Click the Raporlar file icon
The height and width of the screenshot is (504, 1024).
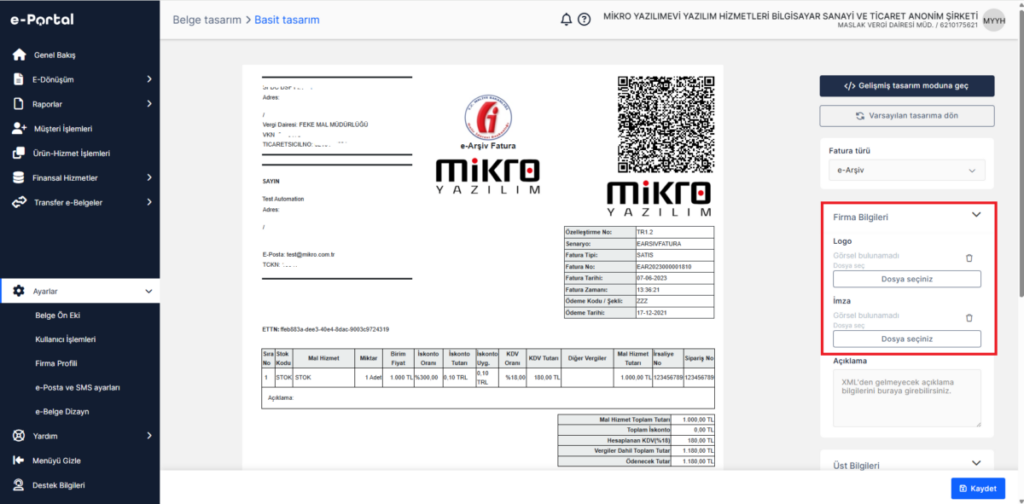tap(19, 104)
